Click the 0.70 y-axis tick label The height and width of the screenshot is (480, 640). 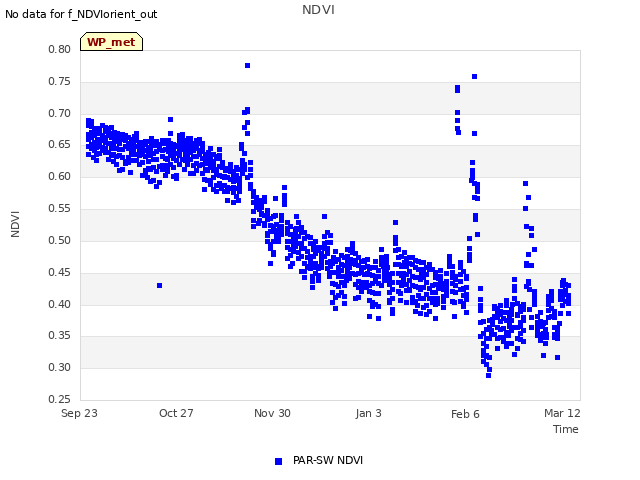coord(60,113)
